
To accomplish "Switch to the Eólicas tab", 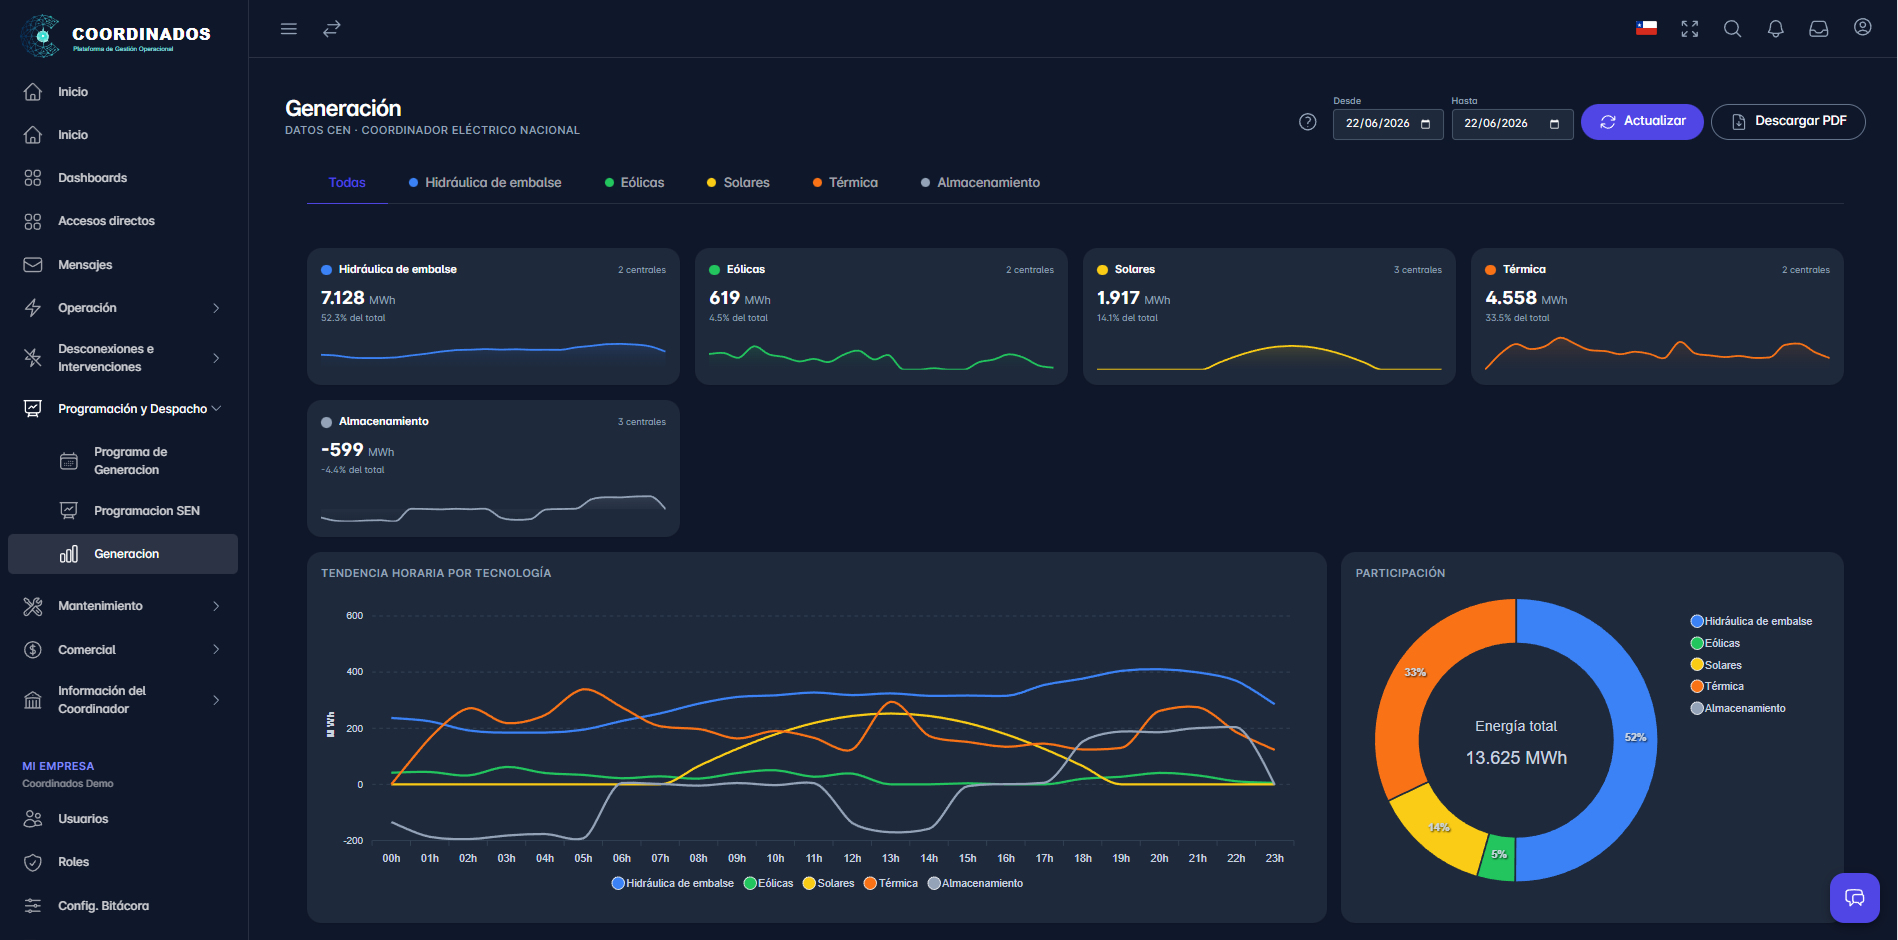I will point(634,183).
